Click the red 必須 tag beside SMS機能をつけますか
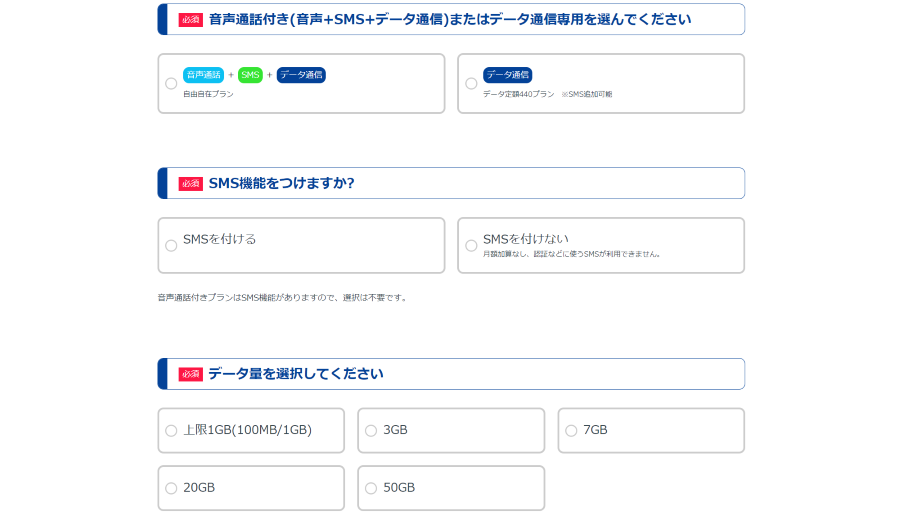The height and width of the screenshot is (517, 900). [x=190, y=184]
